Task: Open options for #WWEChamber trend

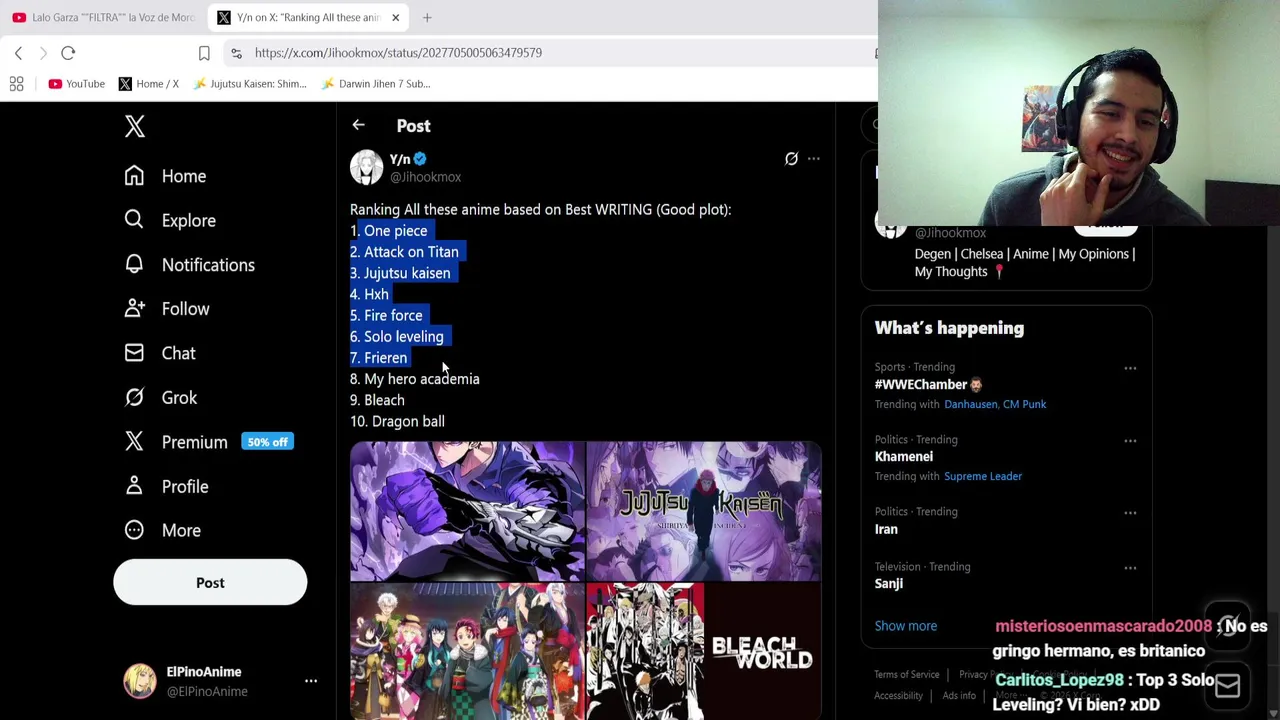Action: (x=1130, y=368)
